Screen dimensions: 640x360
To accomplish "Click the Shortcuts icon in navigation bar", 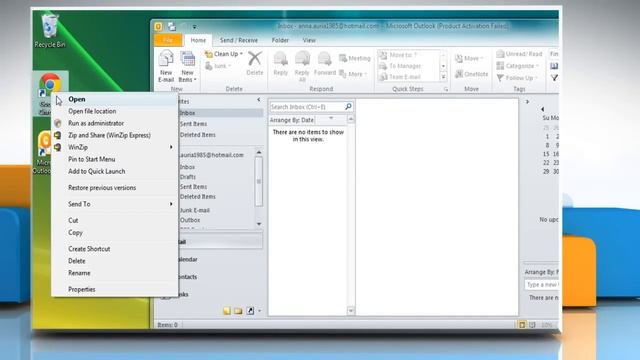I will (250, 311).
